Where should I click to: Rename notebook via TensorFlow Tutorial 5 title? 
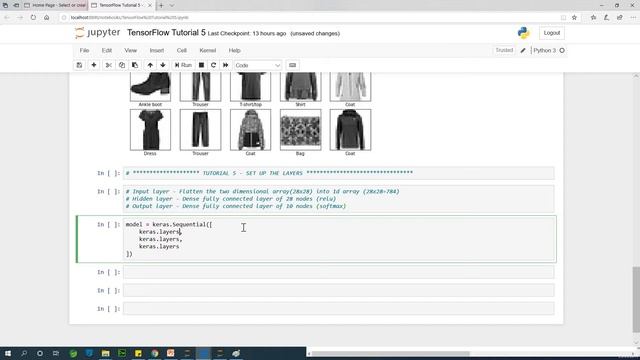[x=166, y=33]
